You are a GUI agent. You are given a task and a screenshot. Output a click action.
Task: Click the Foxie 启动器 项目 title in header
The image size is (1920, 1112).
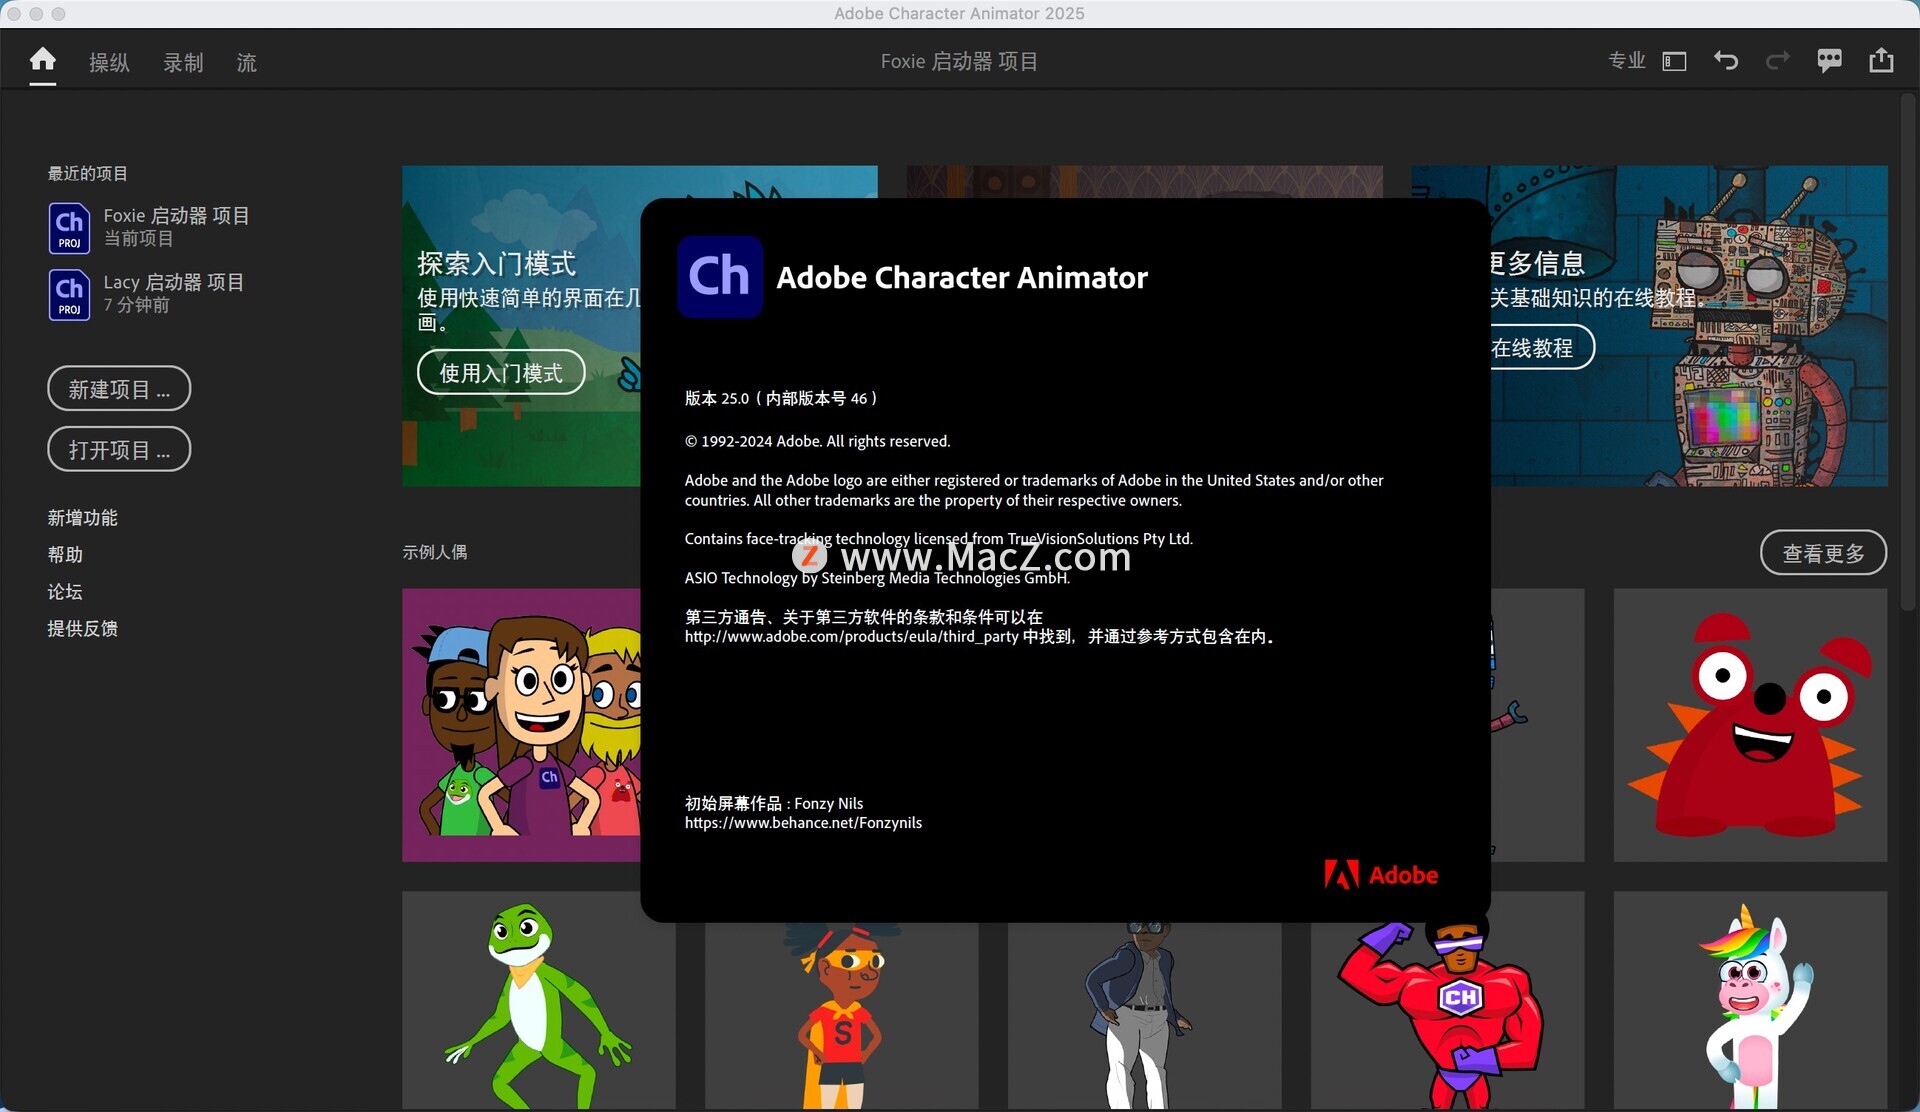pyautogui.click(x=959, y=61)
